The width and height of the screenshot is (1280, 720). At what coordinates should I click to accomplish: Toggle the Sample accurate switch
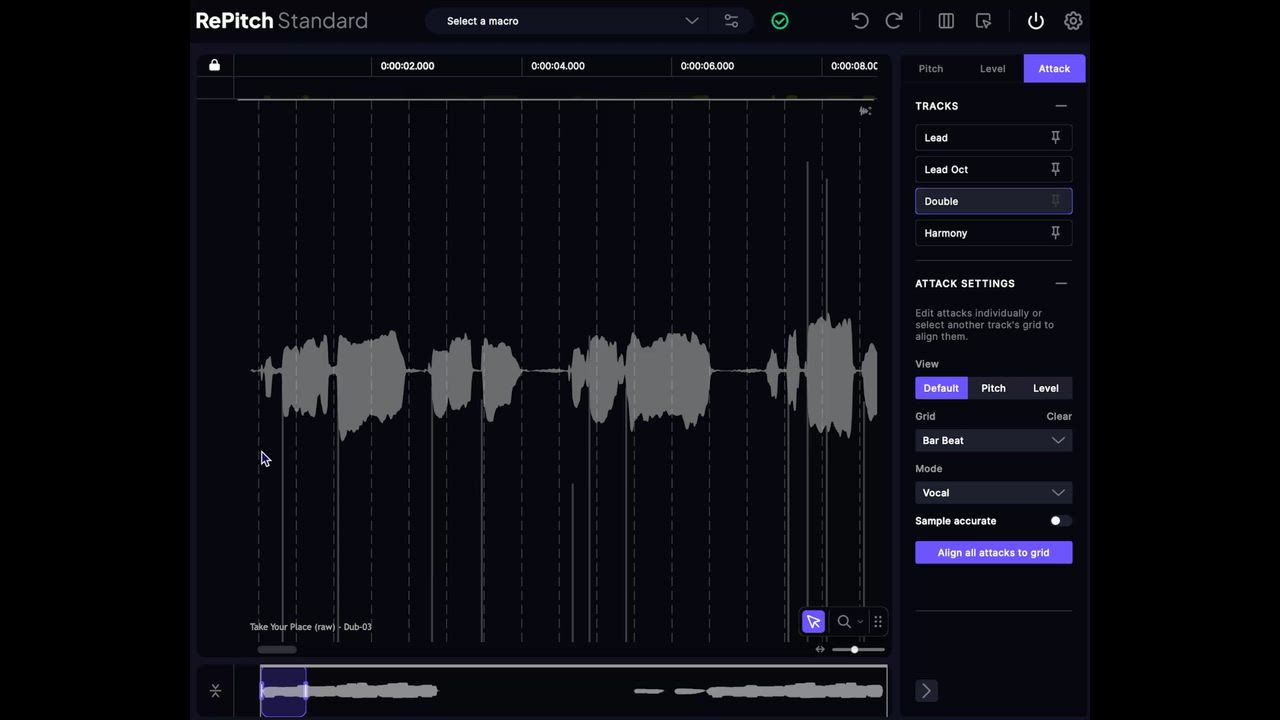1060,521
